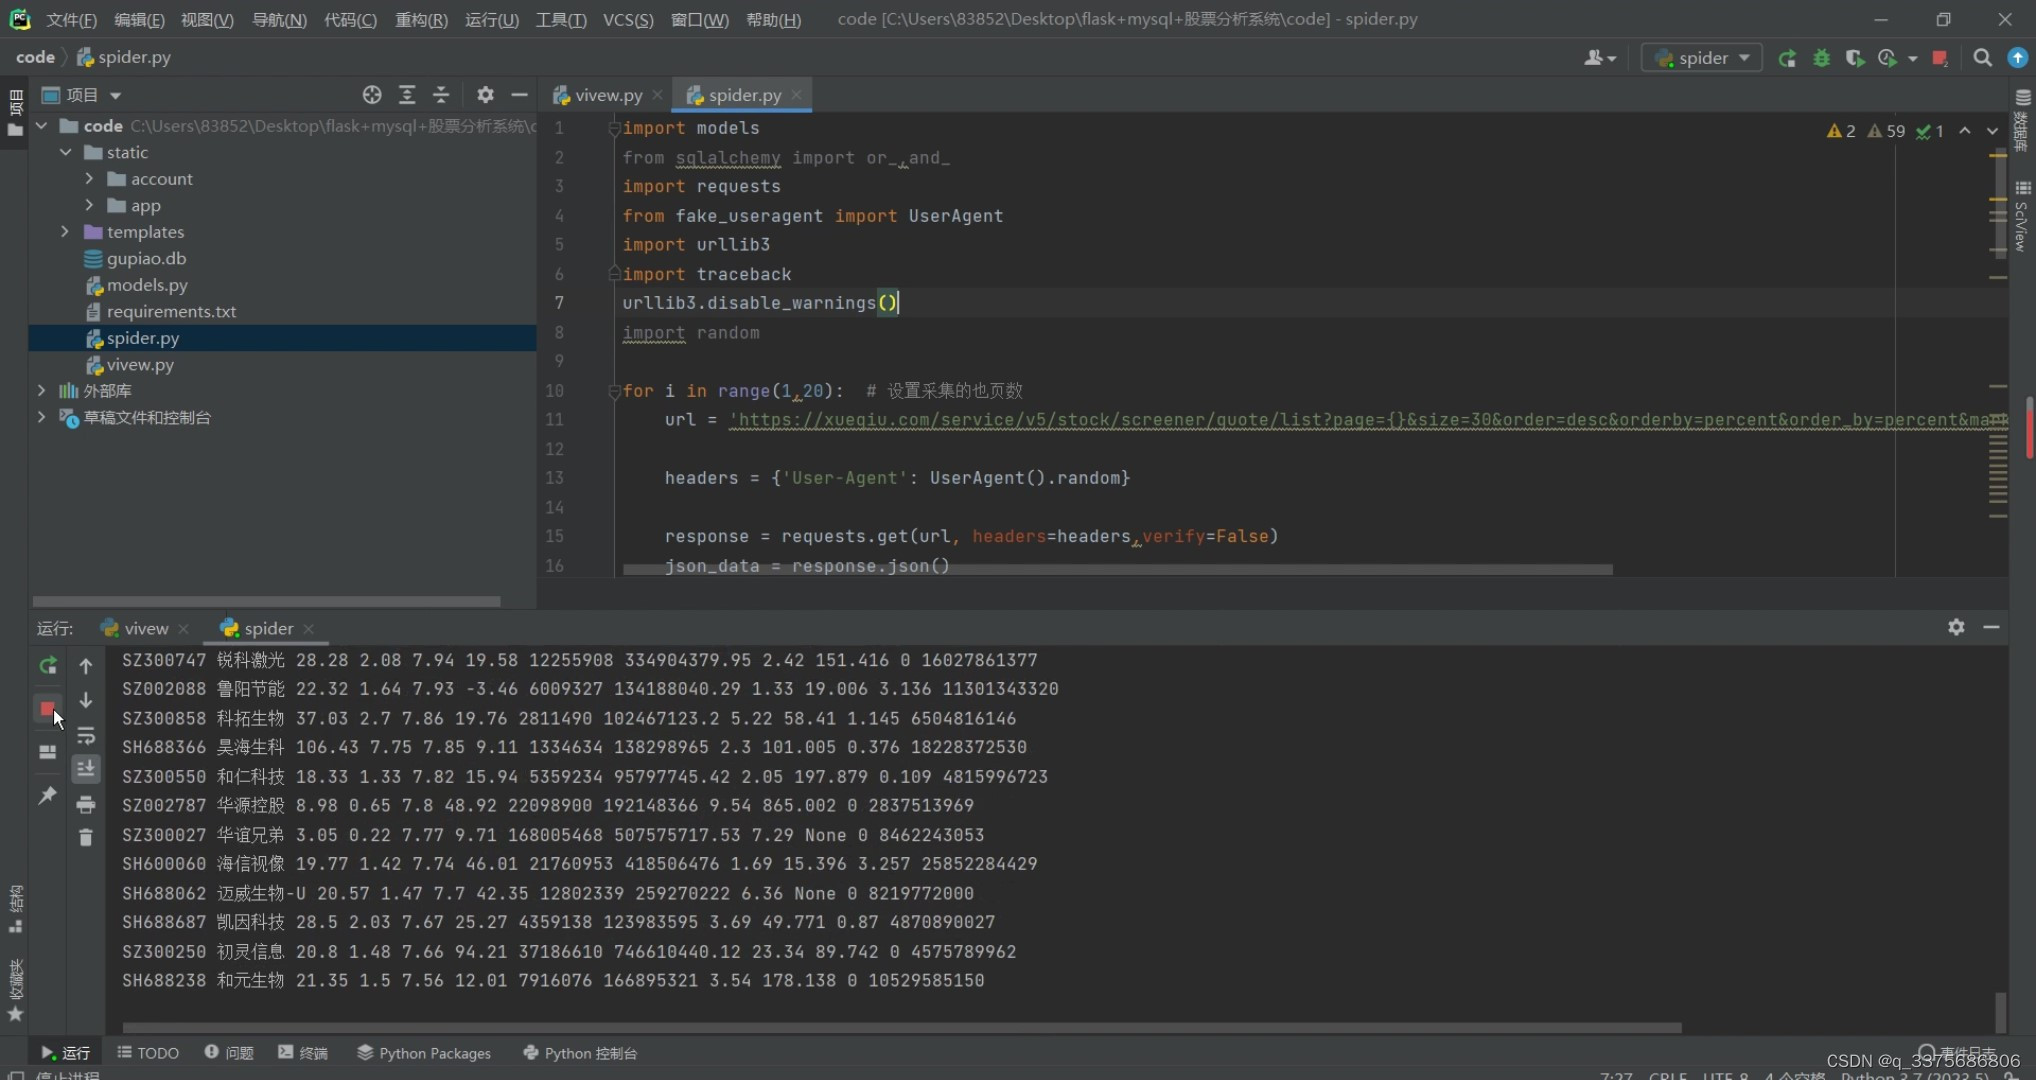Toggle the TODO panel at bottom bar
This screenshot has height=1080, width=2036.
coord(149,1052)
